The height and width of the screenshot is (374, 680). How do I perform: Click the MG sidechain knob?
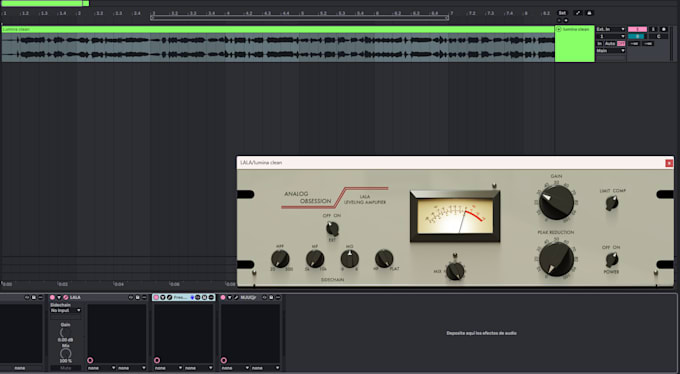pos(350,259)
